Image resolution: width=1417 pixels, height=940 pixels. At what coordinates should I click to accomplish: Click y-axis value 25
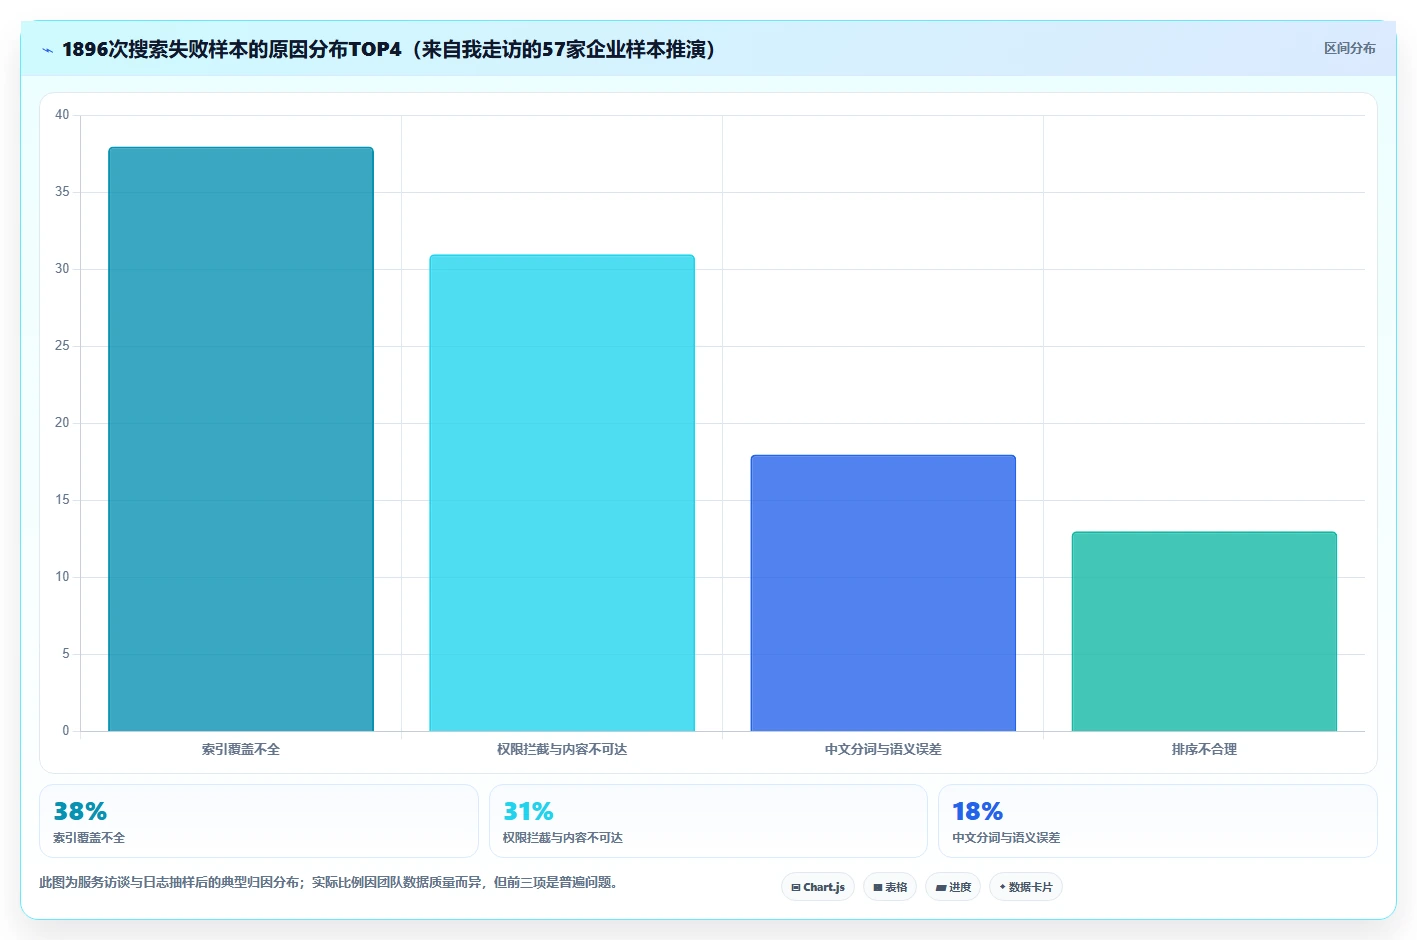(62, 346)
